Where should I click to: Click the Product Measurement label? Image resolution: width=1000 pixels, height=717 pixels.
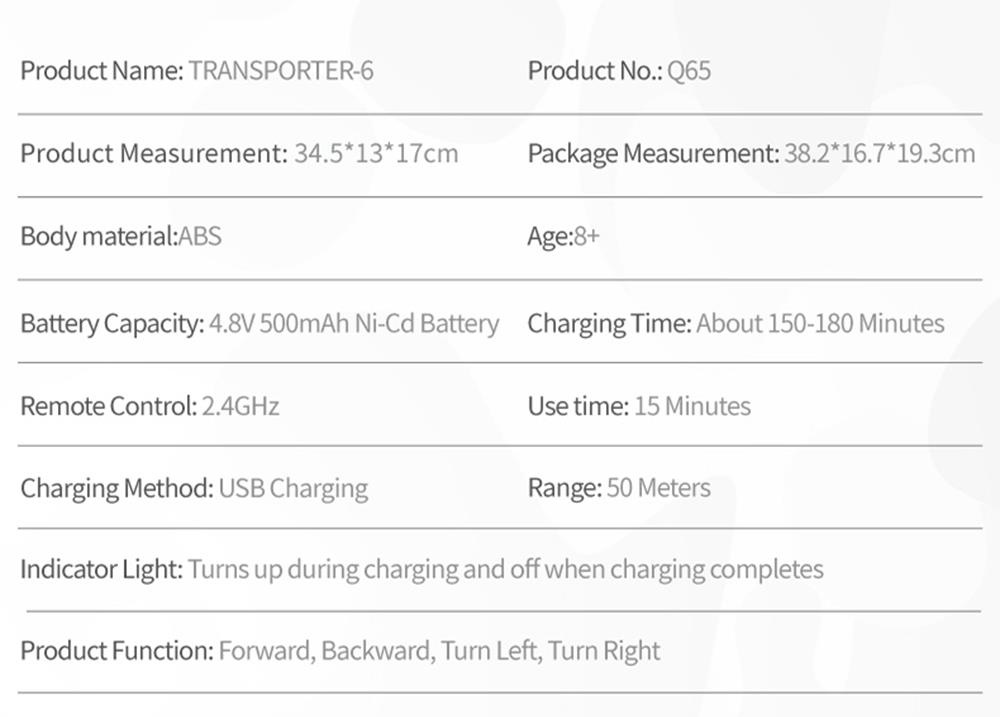[153, 154]
